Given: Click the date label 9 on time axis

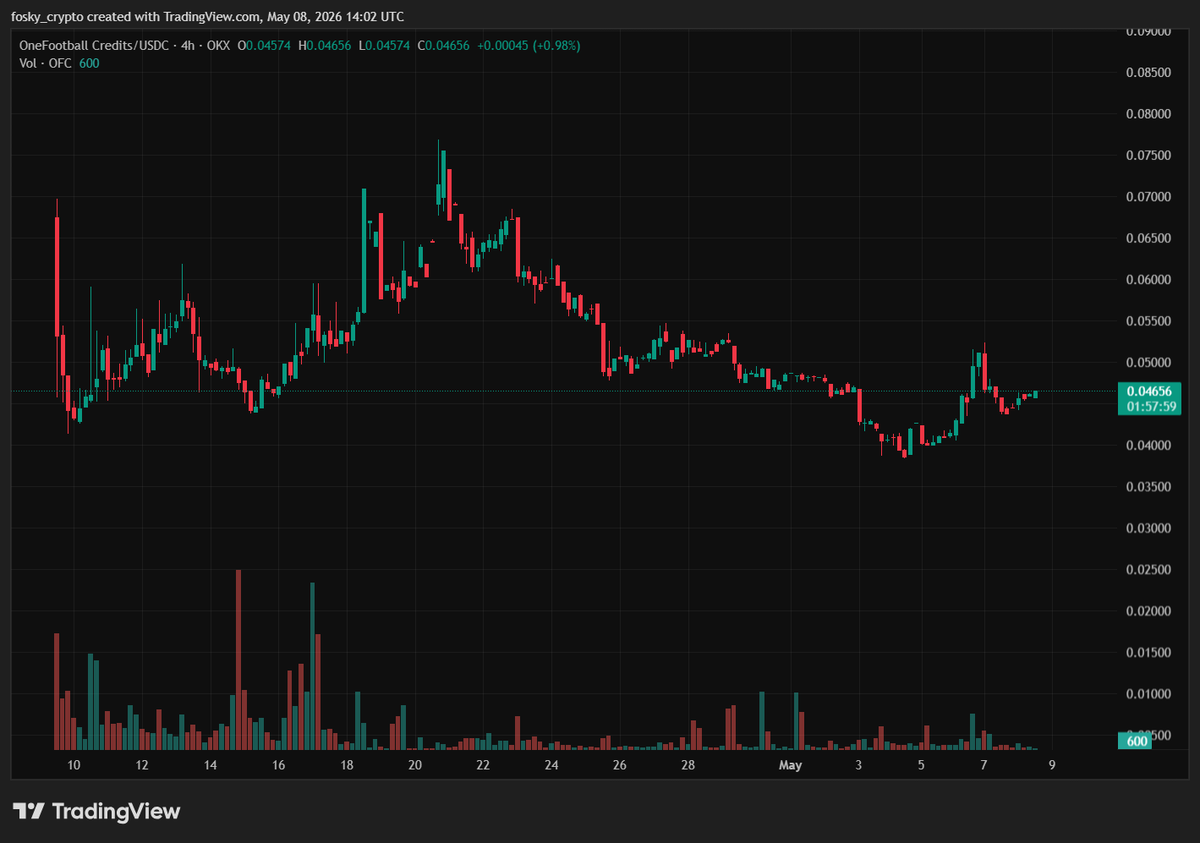Looking at the screenshot, I should point(1052,766).
